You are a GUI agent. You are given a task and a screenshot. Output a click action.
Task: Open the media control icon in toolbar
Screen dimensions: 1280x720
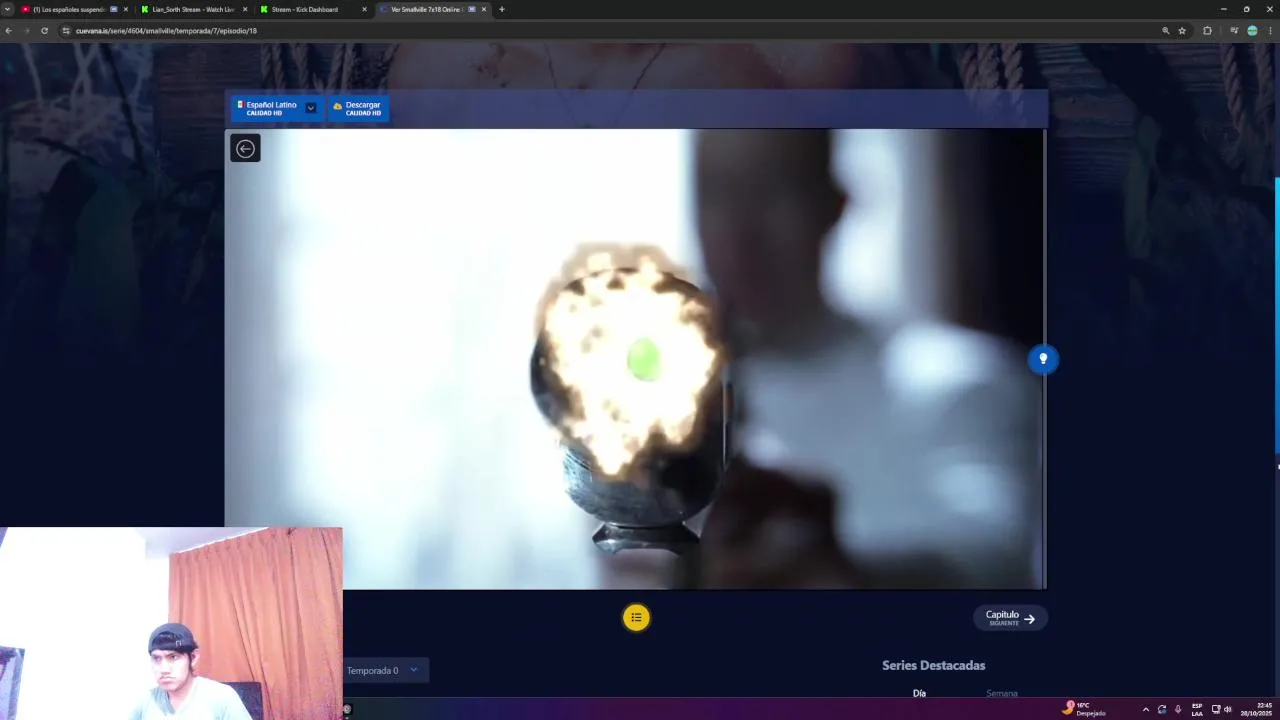tap(1234, 31)
